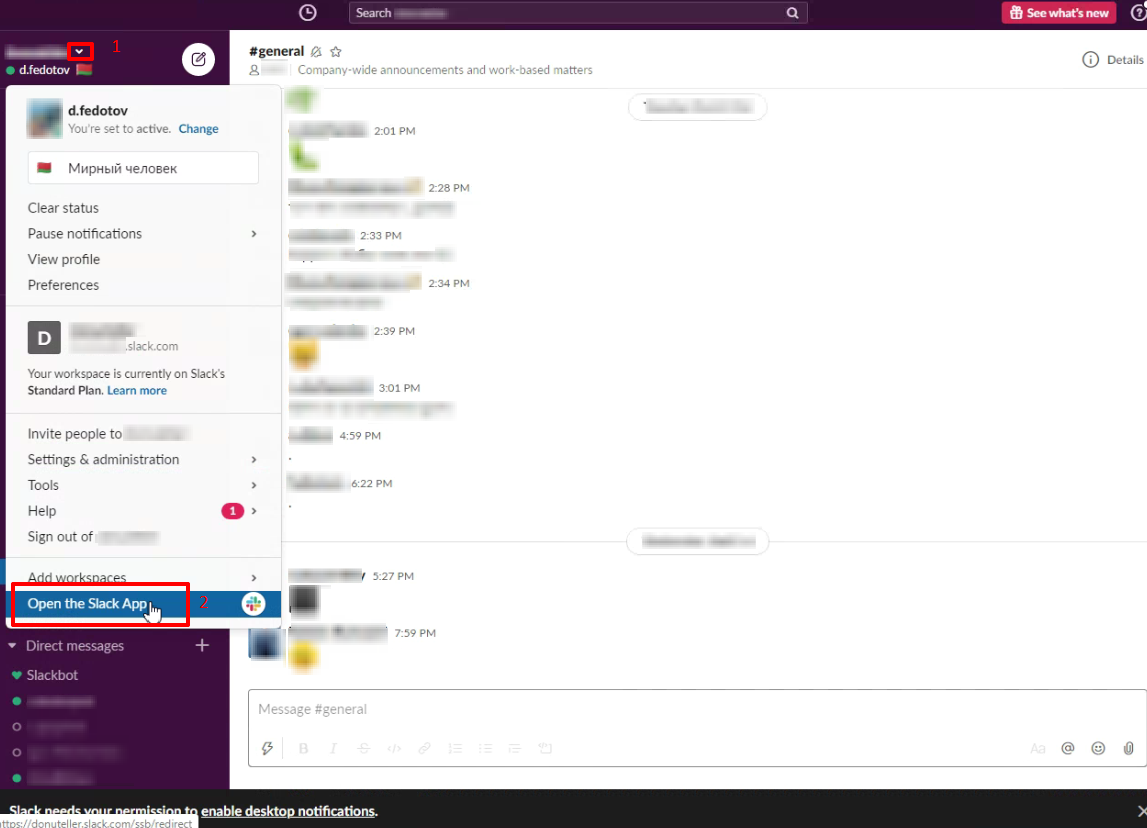Open channel Details info icon
The height and width of the screenshot is (828, 1147).
tap(1090, 60)
